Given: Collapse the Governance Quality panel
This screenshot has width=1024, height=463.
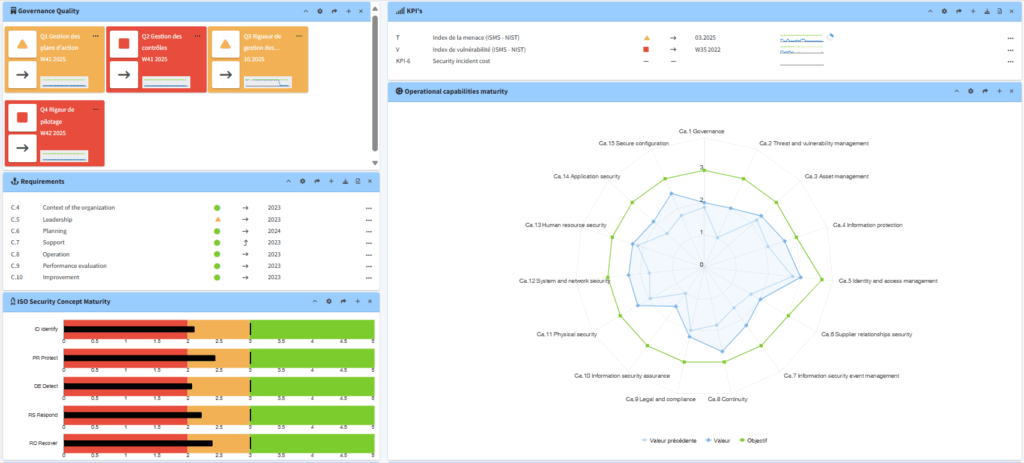Looking at the screenshot, I should 305,11.
